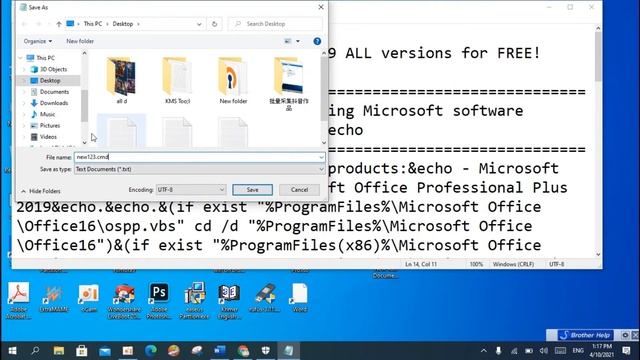Open File Explorer from the taskbar
This screenshot has width=640, height=360.
59,351
